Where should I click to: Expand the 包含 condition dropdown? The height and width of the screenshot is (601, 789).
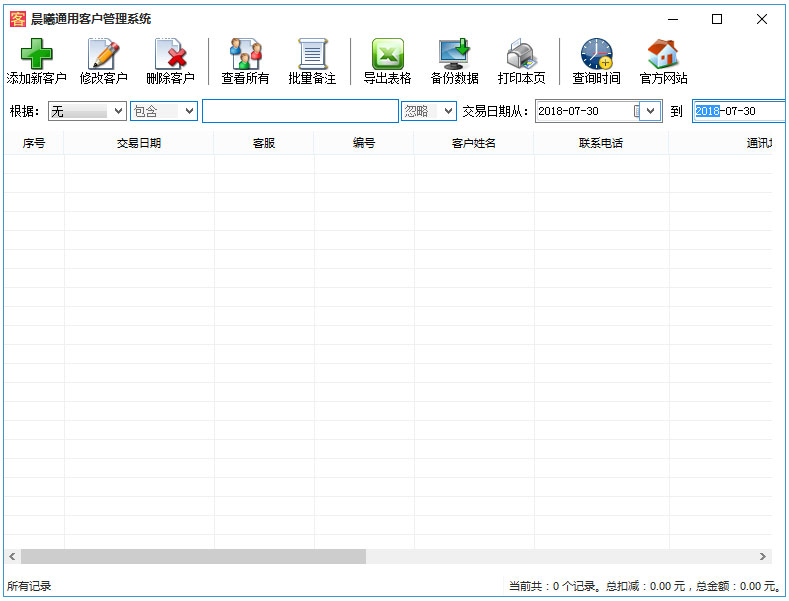[164, 111]
